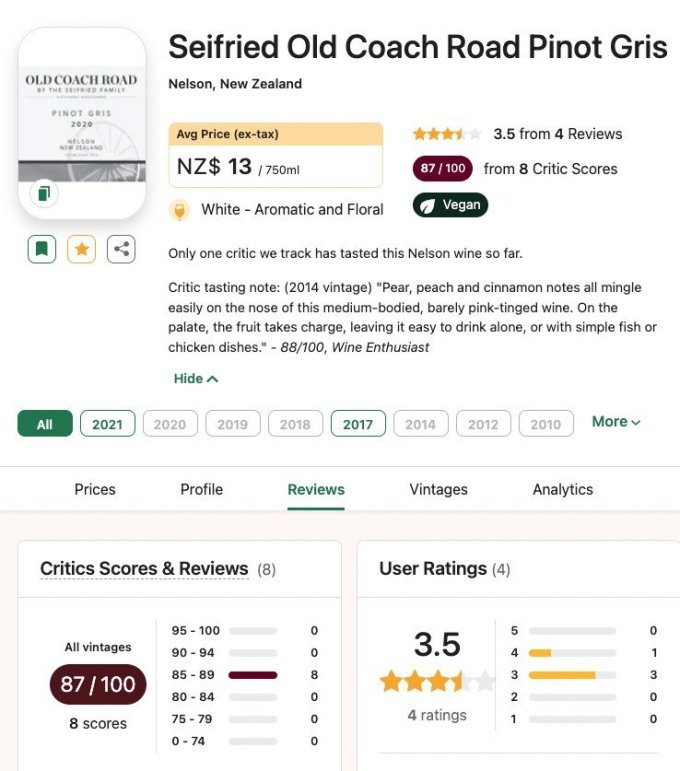
Task: Click the 87/100 critic score badge
Action: (x=442, y=168)
